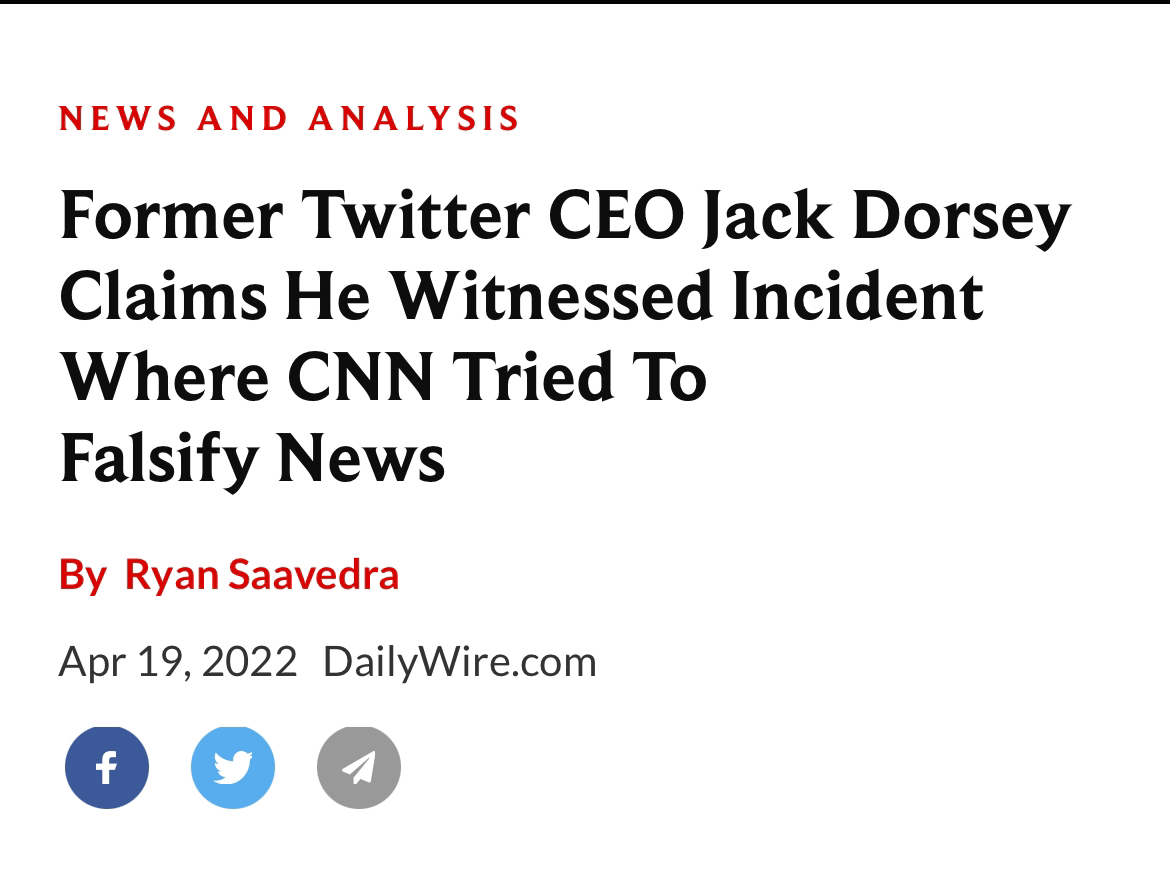Viewport: 1170px width, 874px height.
Task: Click the headline's last line 'Falsify News'
Action: 252,459
